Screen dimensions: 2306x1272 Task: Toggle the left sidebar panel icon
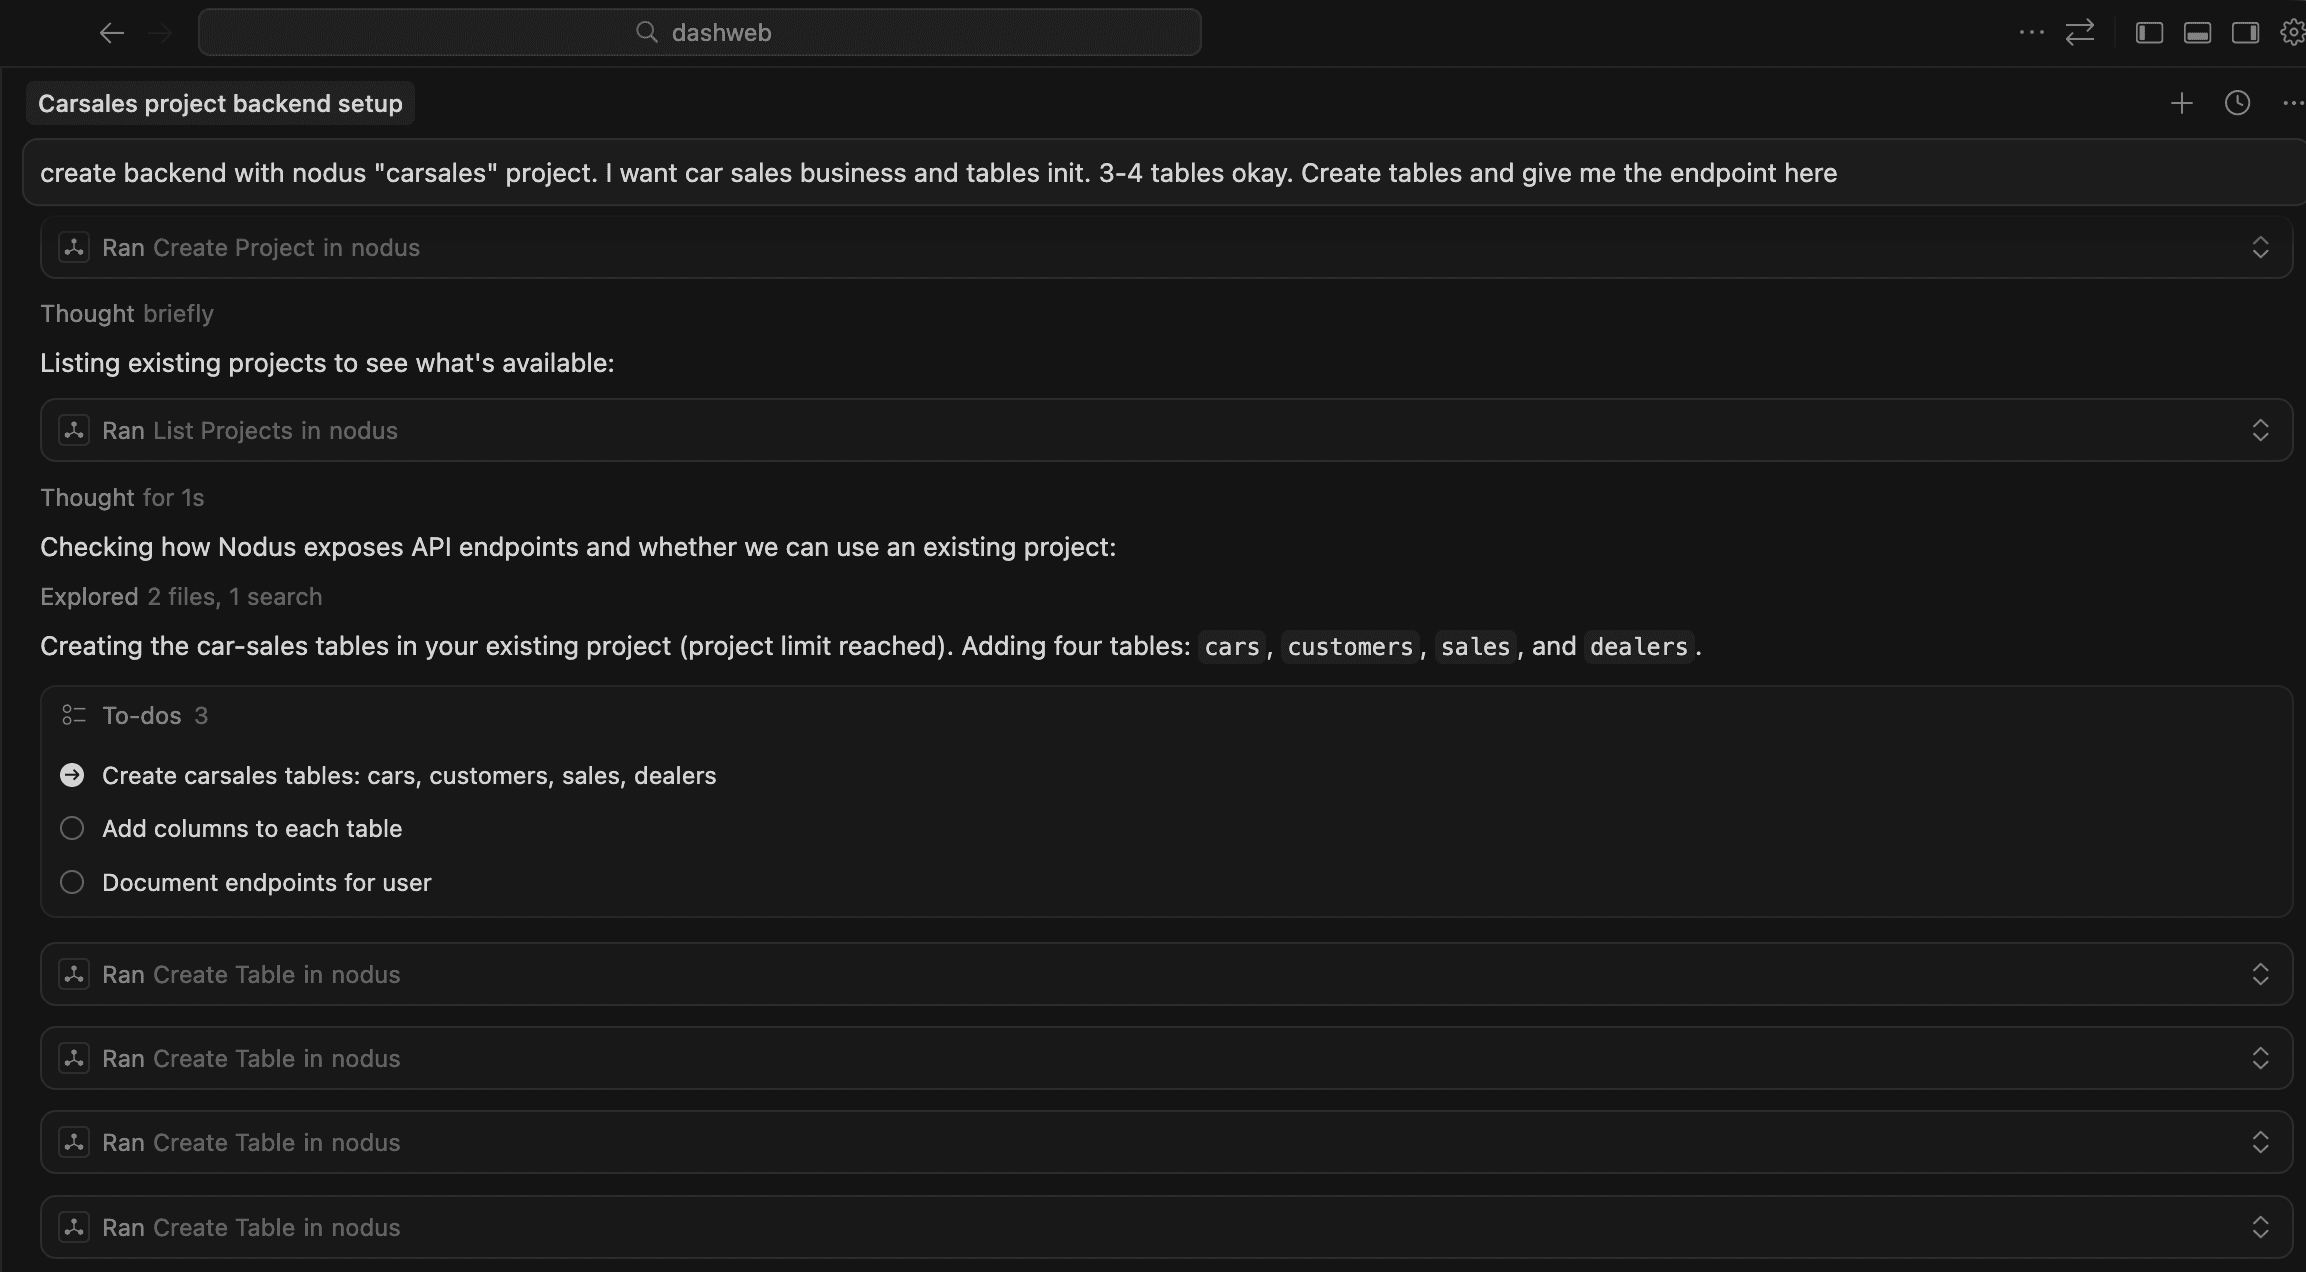2148,32
